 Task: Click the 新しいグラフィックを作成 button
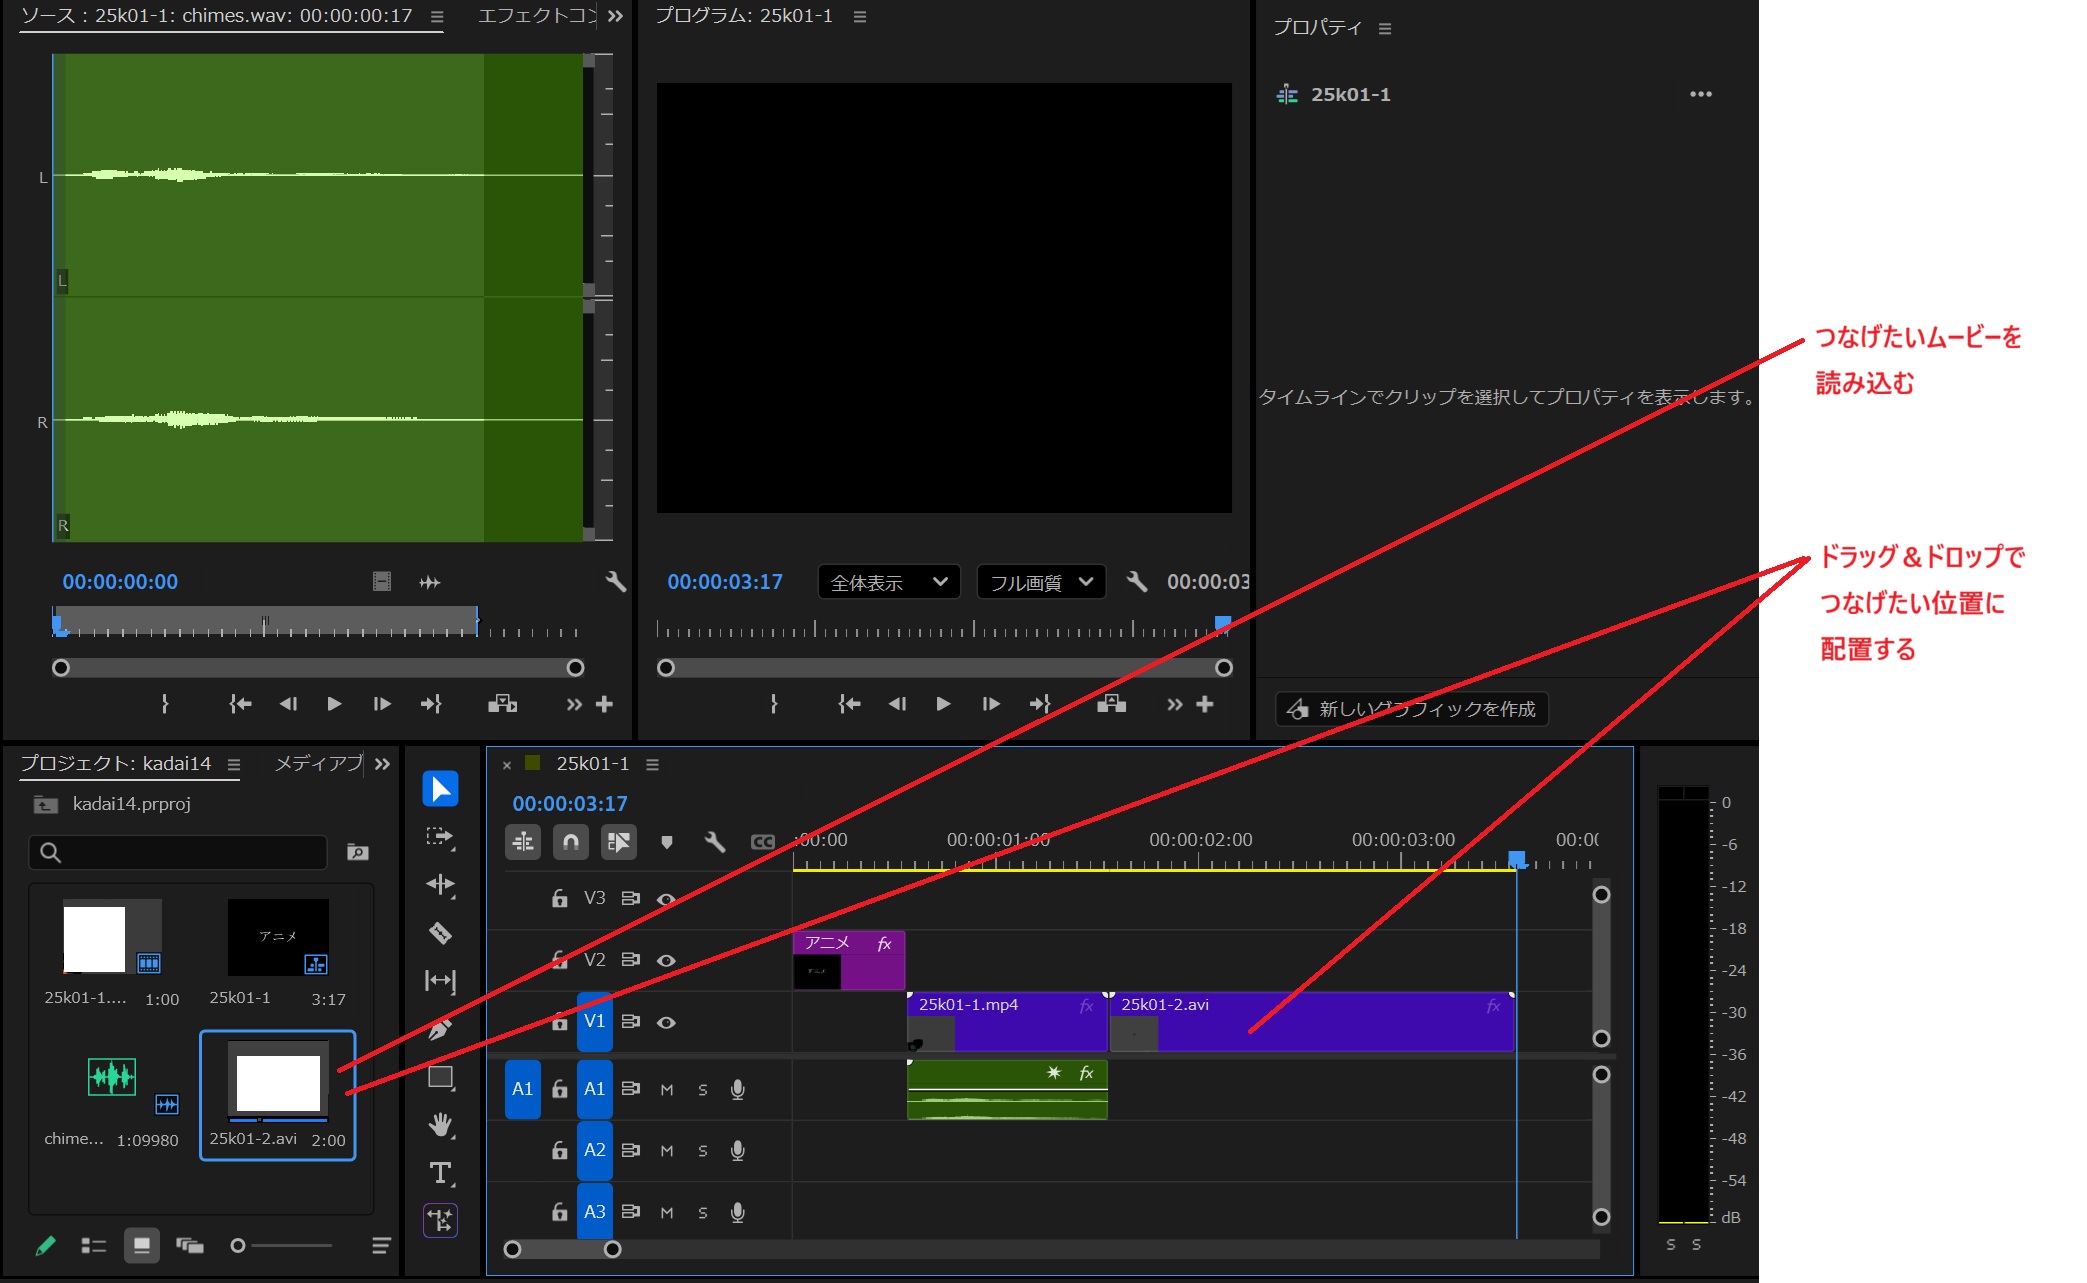[1412, 709]
